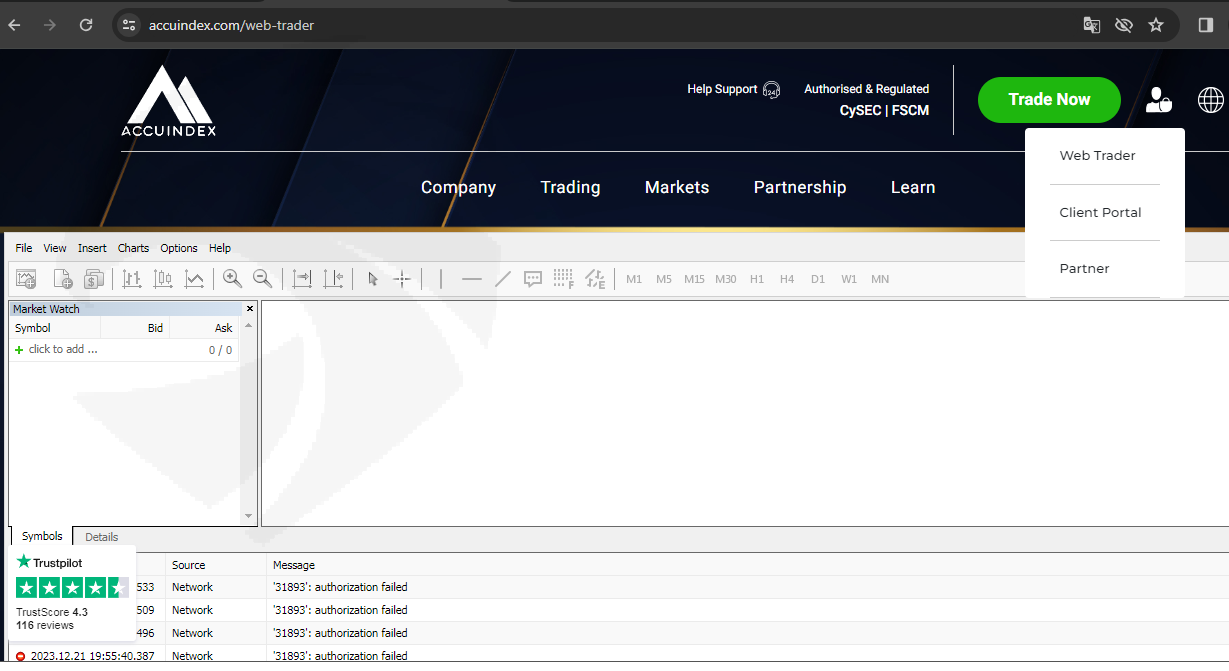Select Client Portal from account dropdown
Viewport: 1229px width, 671px height.
[1100, 213]
